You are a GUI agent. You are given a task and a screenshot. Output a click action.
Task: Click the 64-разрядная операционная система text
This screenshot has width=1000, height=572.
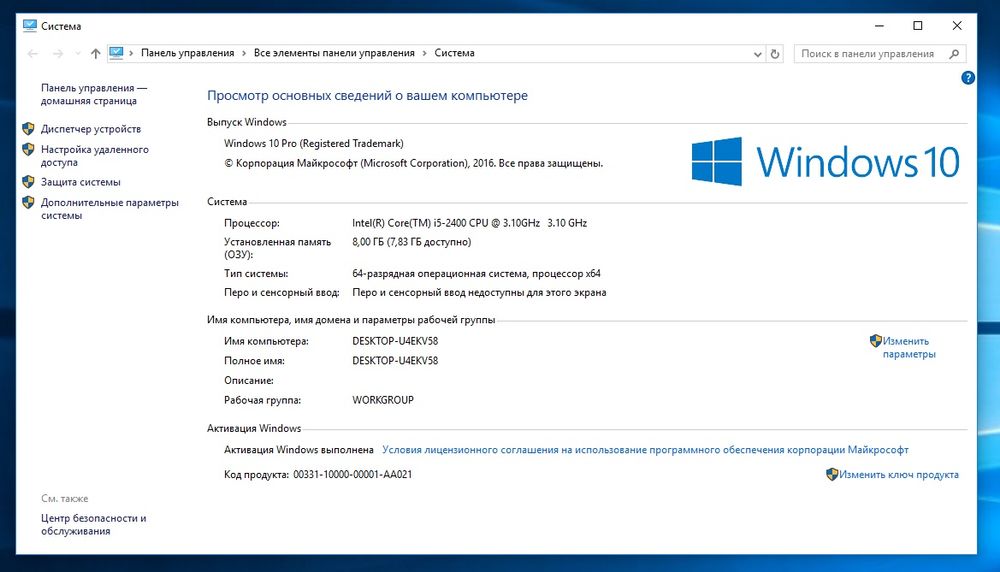tap(476, 274)
